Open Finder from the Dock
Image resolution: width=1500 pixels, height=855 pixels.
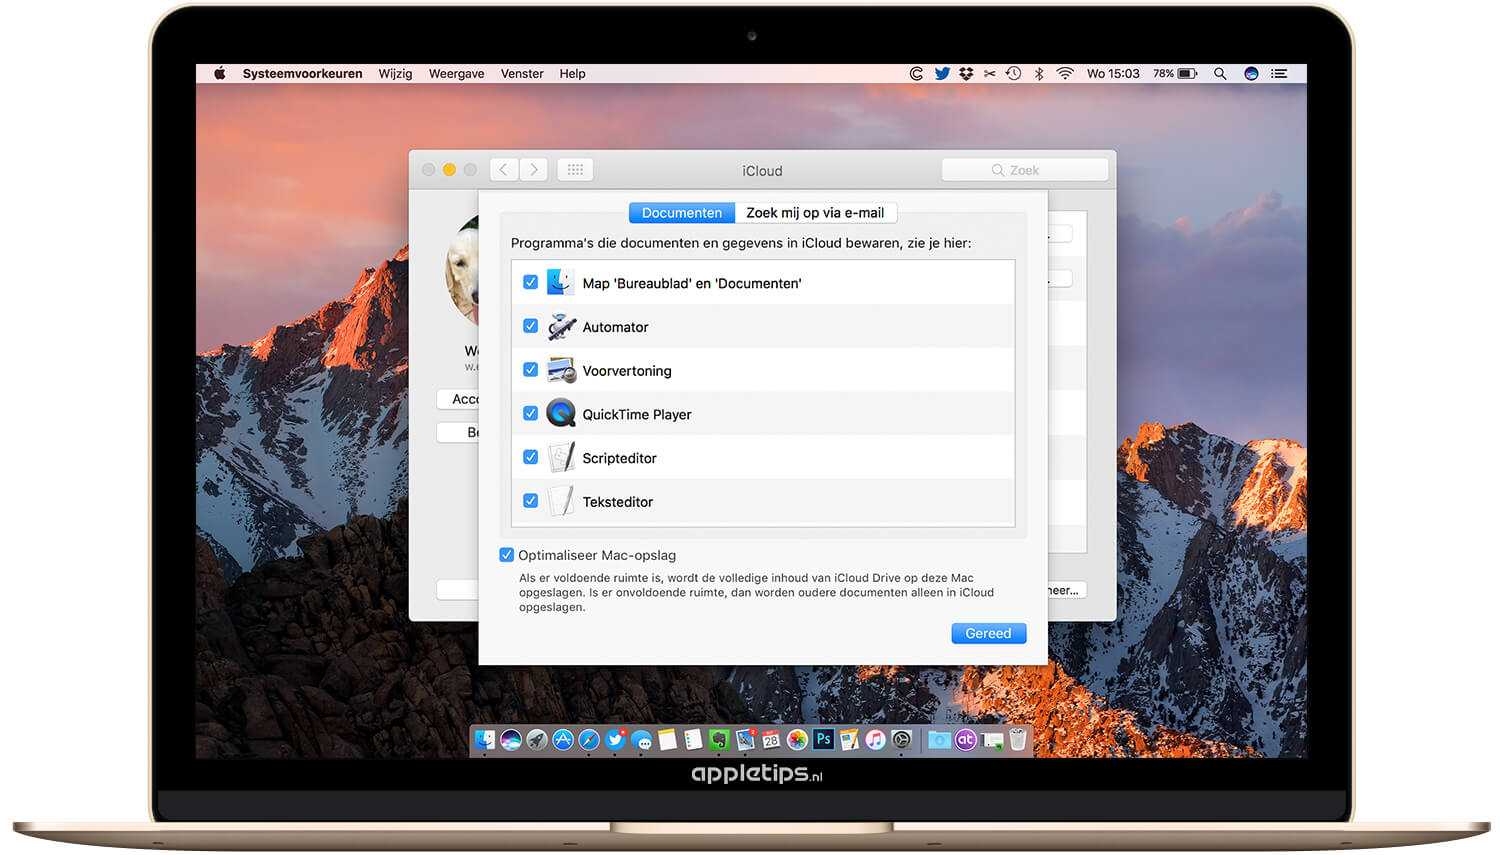click(485, 740)
